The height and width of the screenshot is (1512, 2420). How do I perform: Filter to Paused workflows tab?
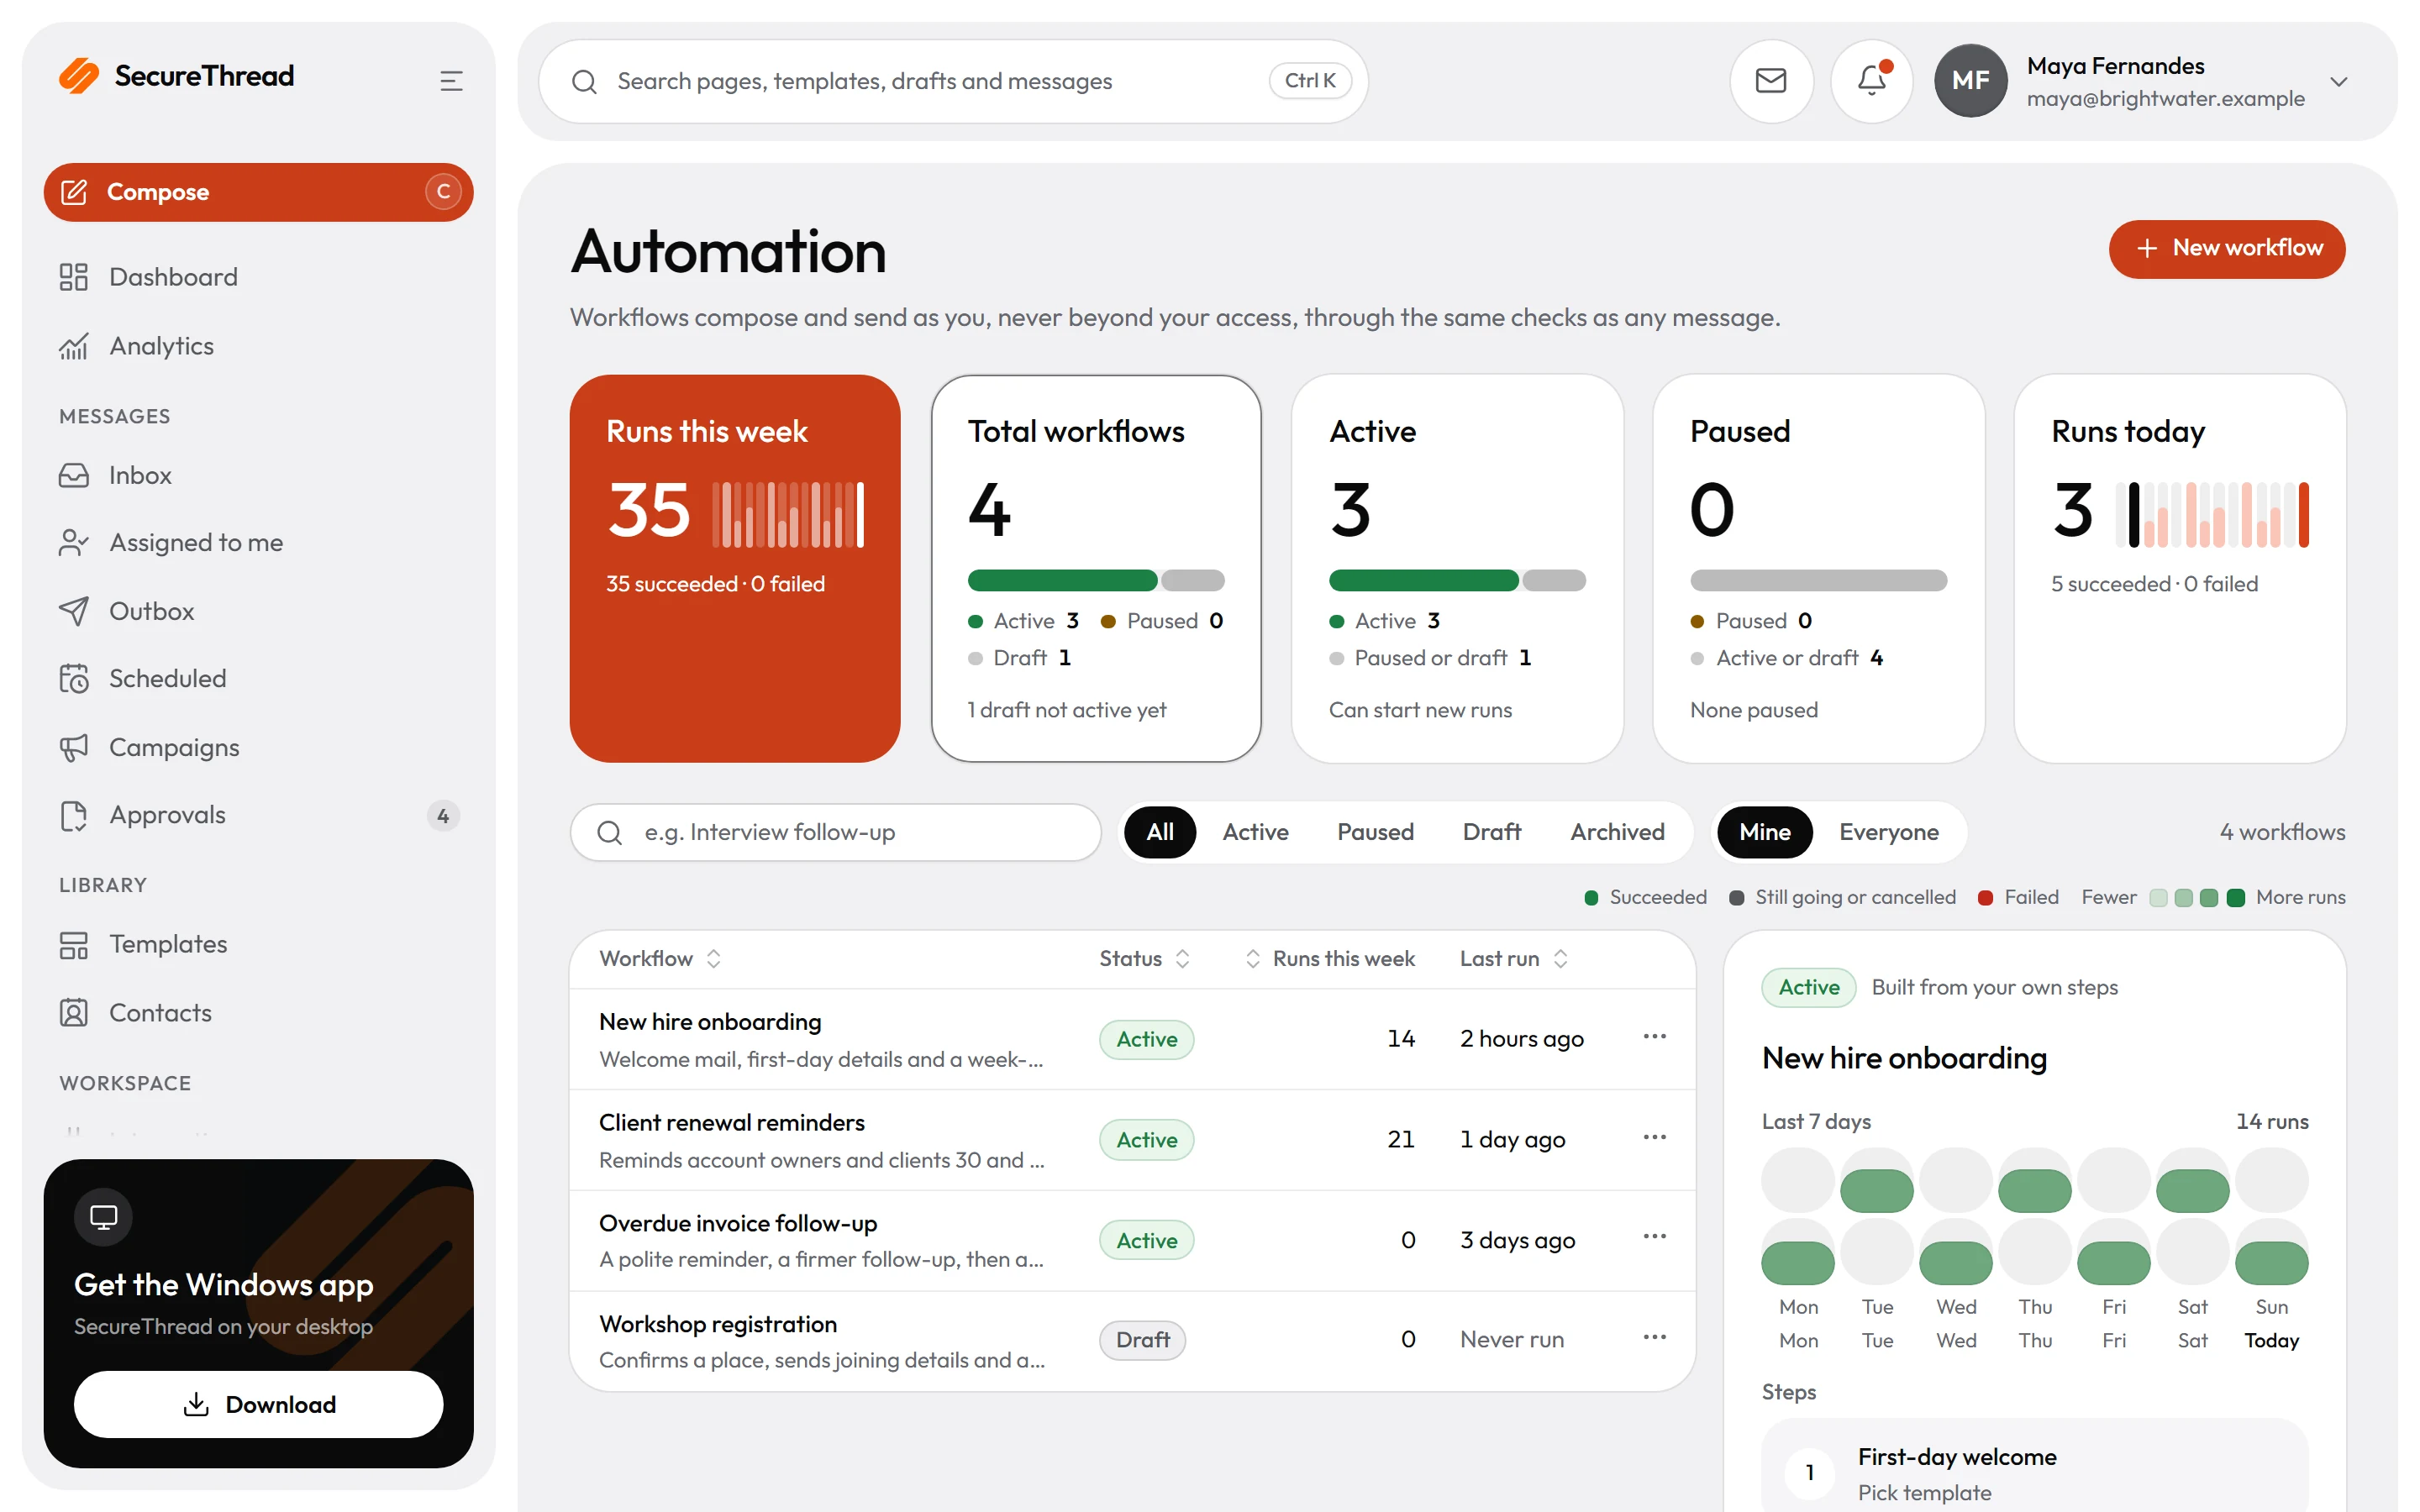point(1375,832)
